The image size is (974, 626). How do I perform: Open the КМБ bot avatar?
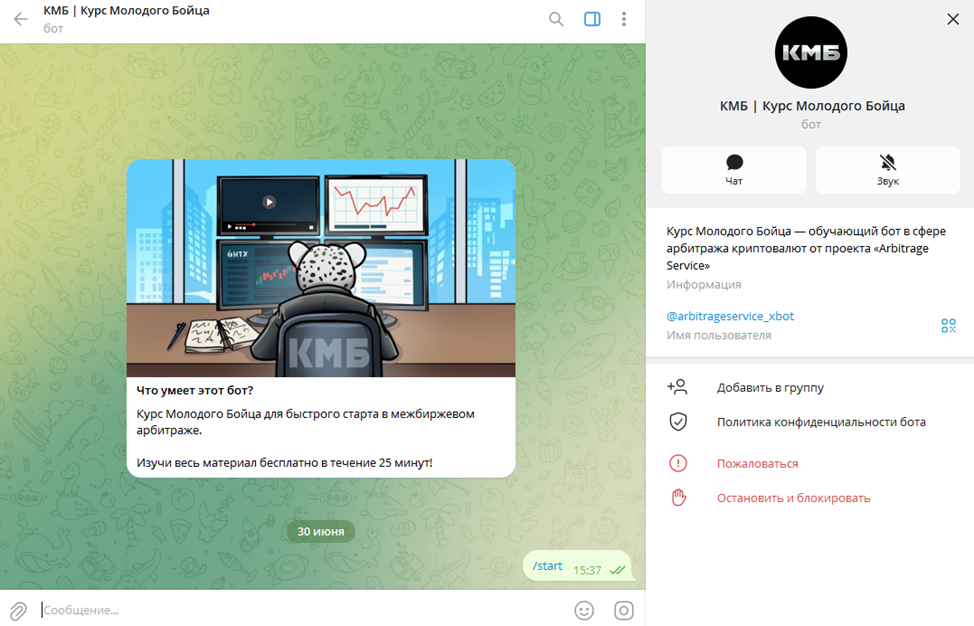[811, 53]
